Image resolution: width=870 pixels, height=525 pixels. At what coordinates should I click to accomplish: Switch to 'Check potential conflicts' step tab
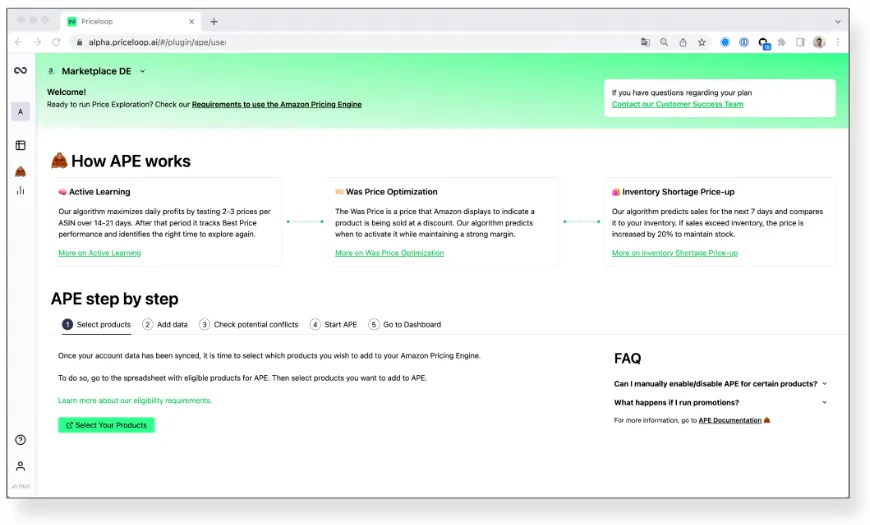[249, 325]
